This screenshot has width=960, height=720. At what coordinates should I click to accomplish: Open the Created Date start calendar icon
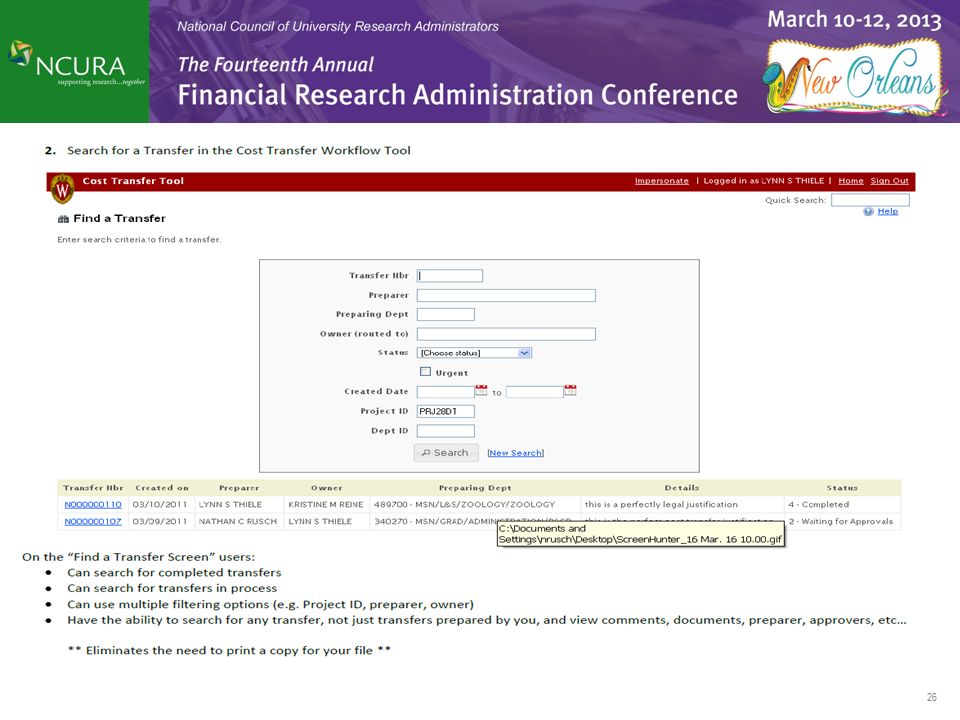point(481,391)
